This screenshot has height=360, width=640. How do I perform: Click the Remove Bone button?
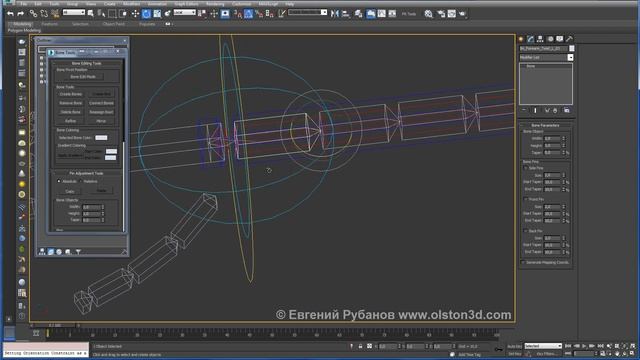click(71, 103)
